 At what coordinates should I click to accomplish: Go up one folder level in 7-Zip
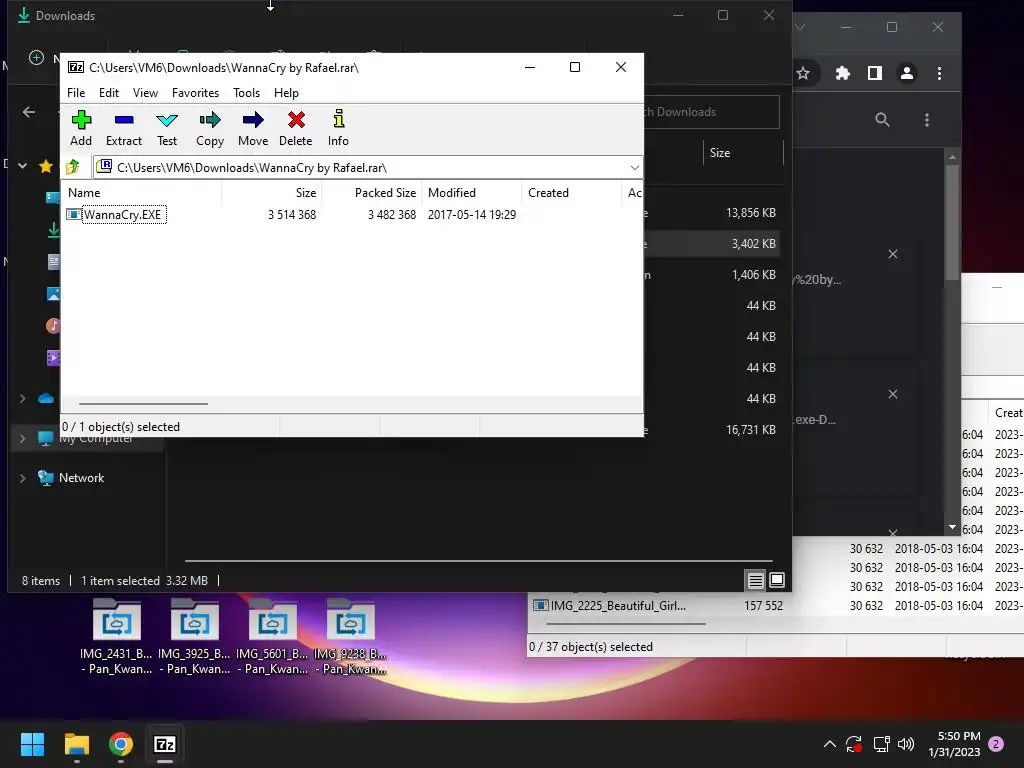(73, 167)
